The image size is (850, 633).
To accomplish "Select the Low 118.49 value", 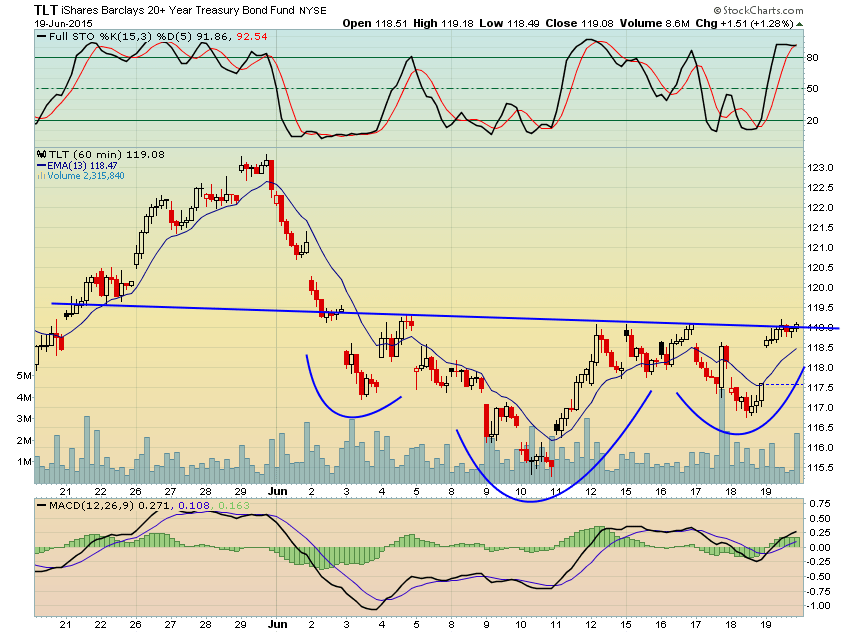I will 509,23.
